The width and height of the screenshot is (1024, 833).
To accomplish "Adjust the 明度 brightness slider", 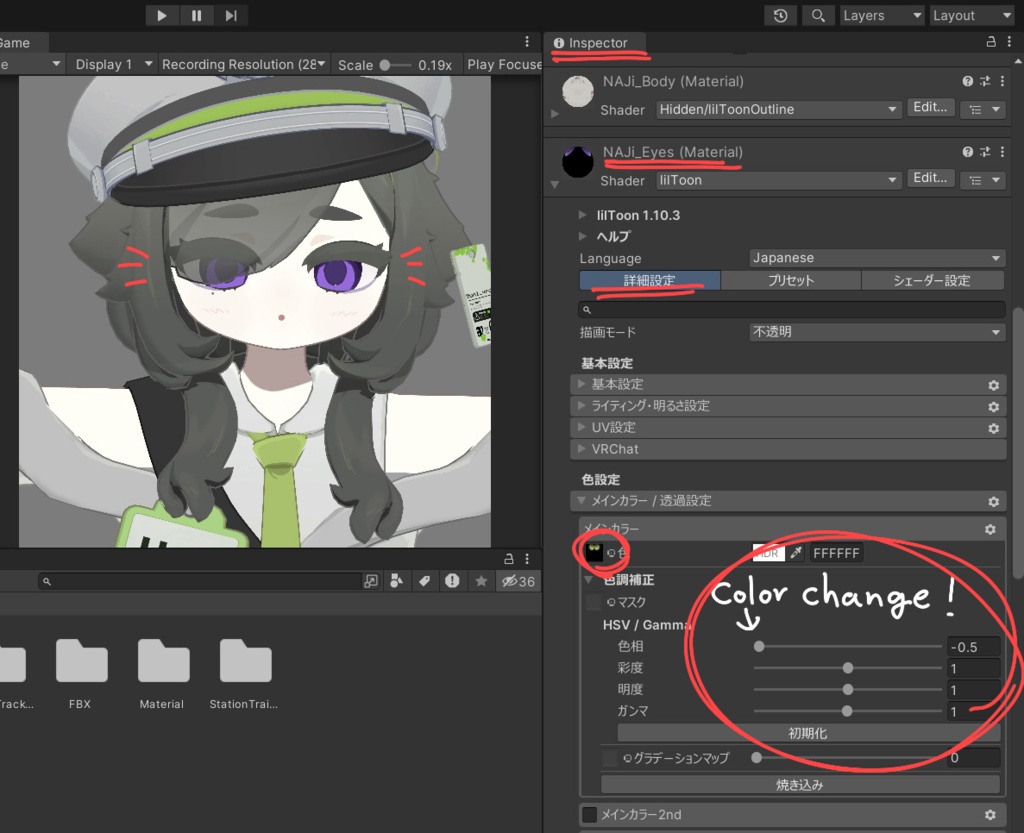I will pos(848,689).
